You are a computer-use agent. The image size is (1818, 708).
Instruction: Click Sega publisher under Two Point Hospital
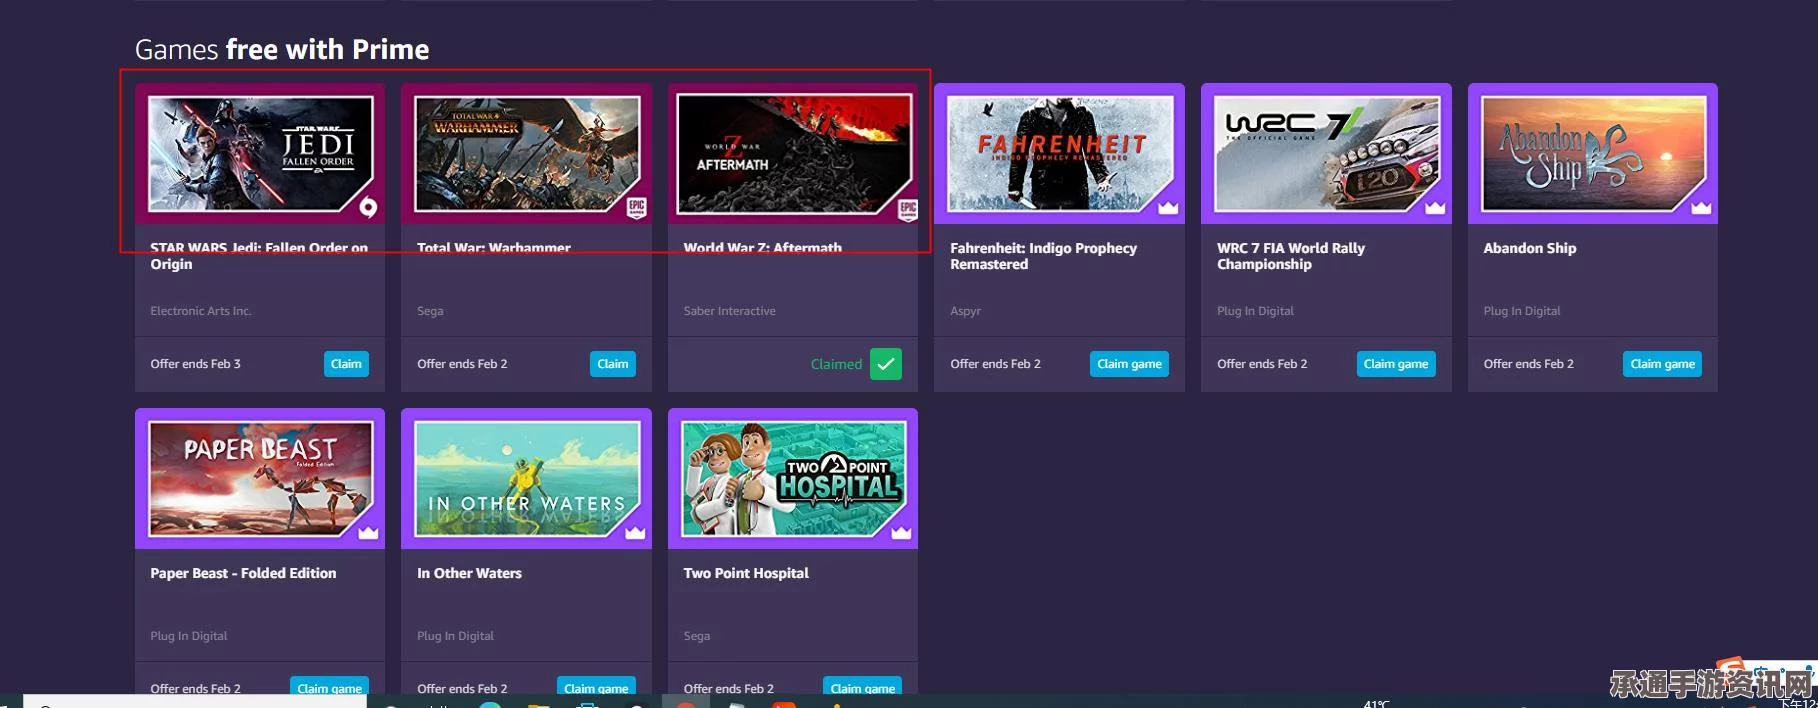[697, 636]
